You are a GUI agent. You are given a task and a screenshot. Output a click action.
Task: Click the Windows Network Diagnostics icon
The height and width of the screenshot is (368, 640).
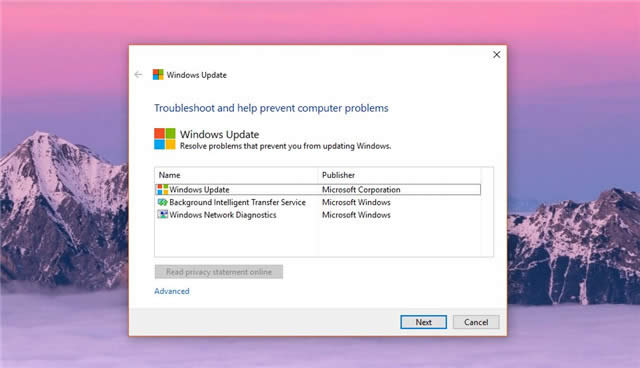(162, 215)
